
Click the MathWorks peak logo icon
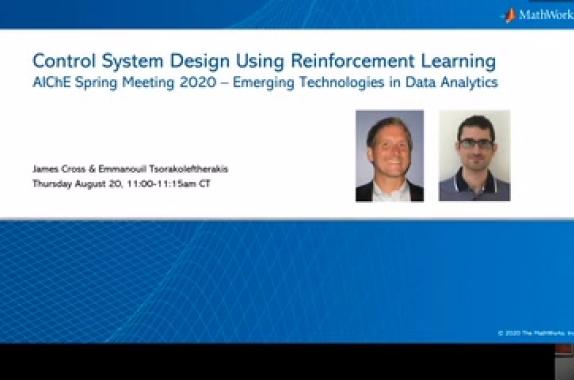click(510, 15)
